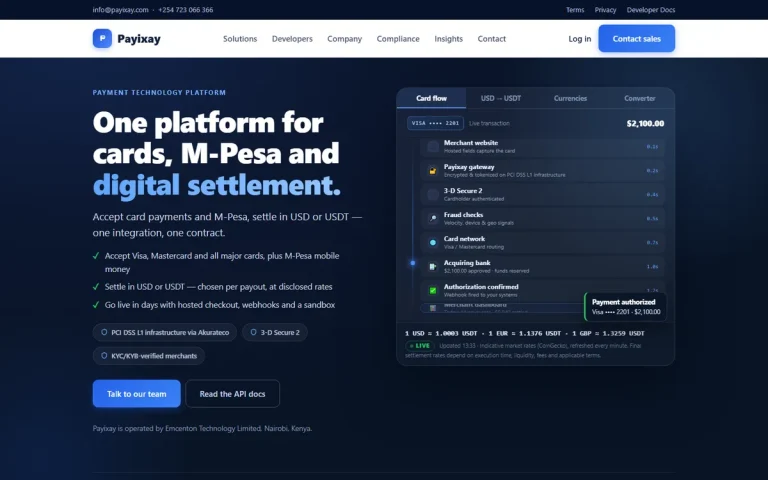Click the Read the API docs button
The image size is (768, 480).
click(x=232, y=393)
